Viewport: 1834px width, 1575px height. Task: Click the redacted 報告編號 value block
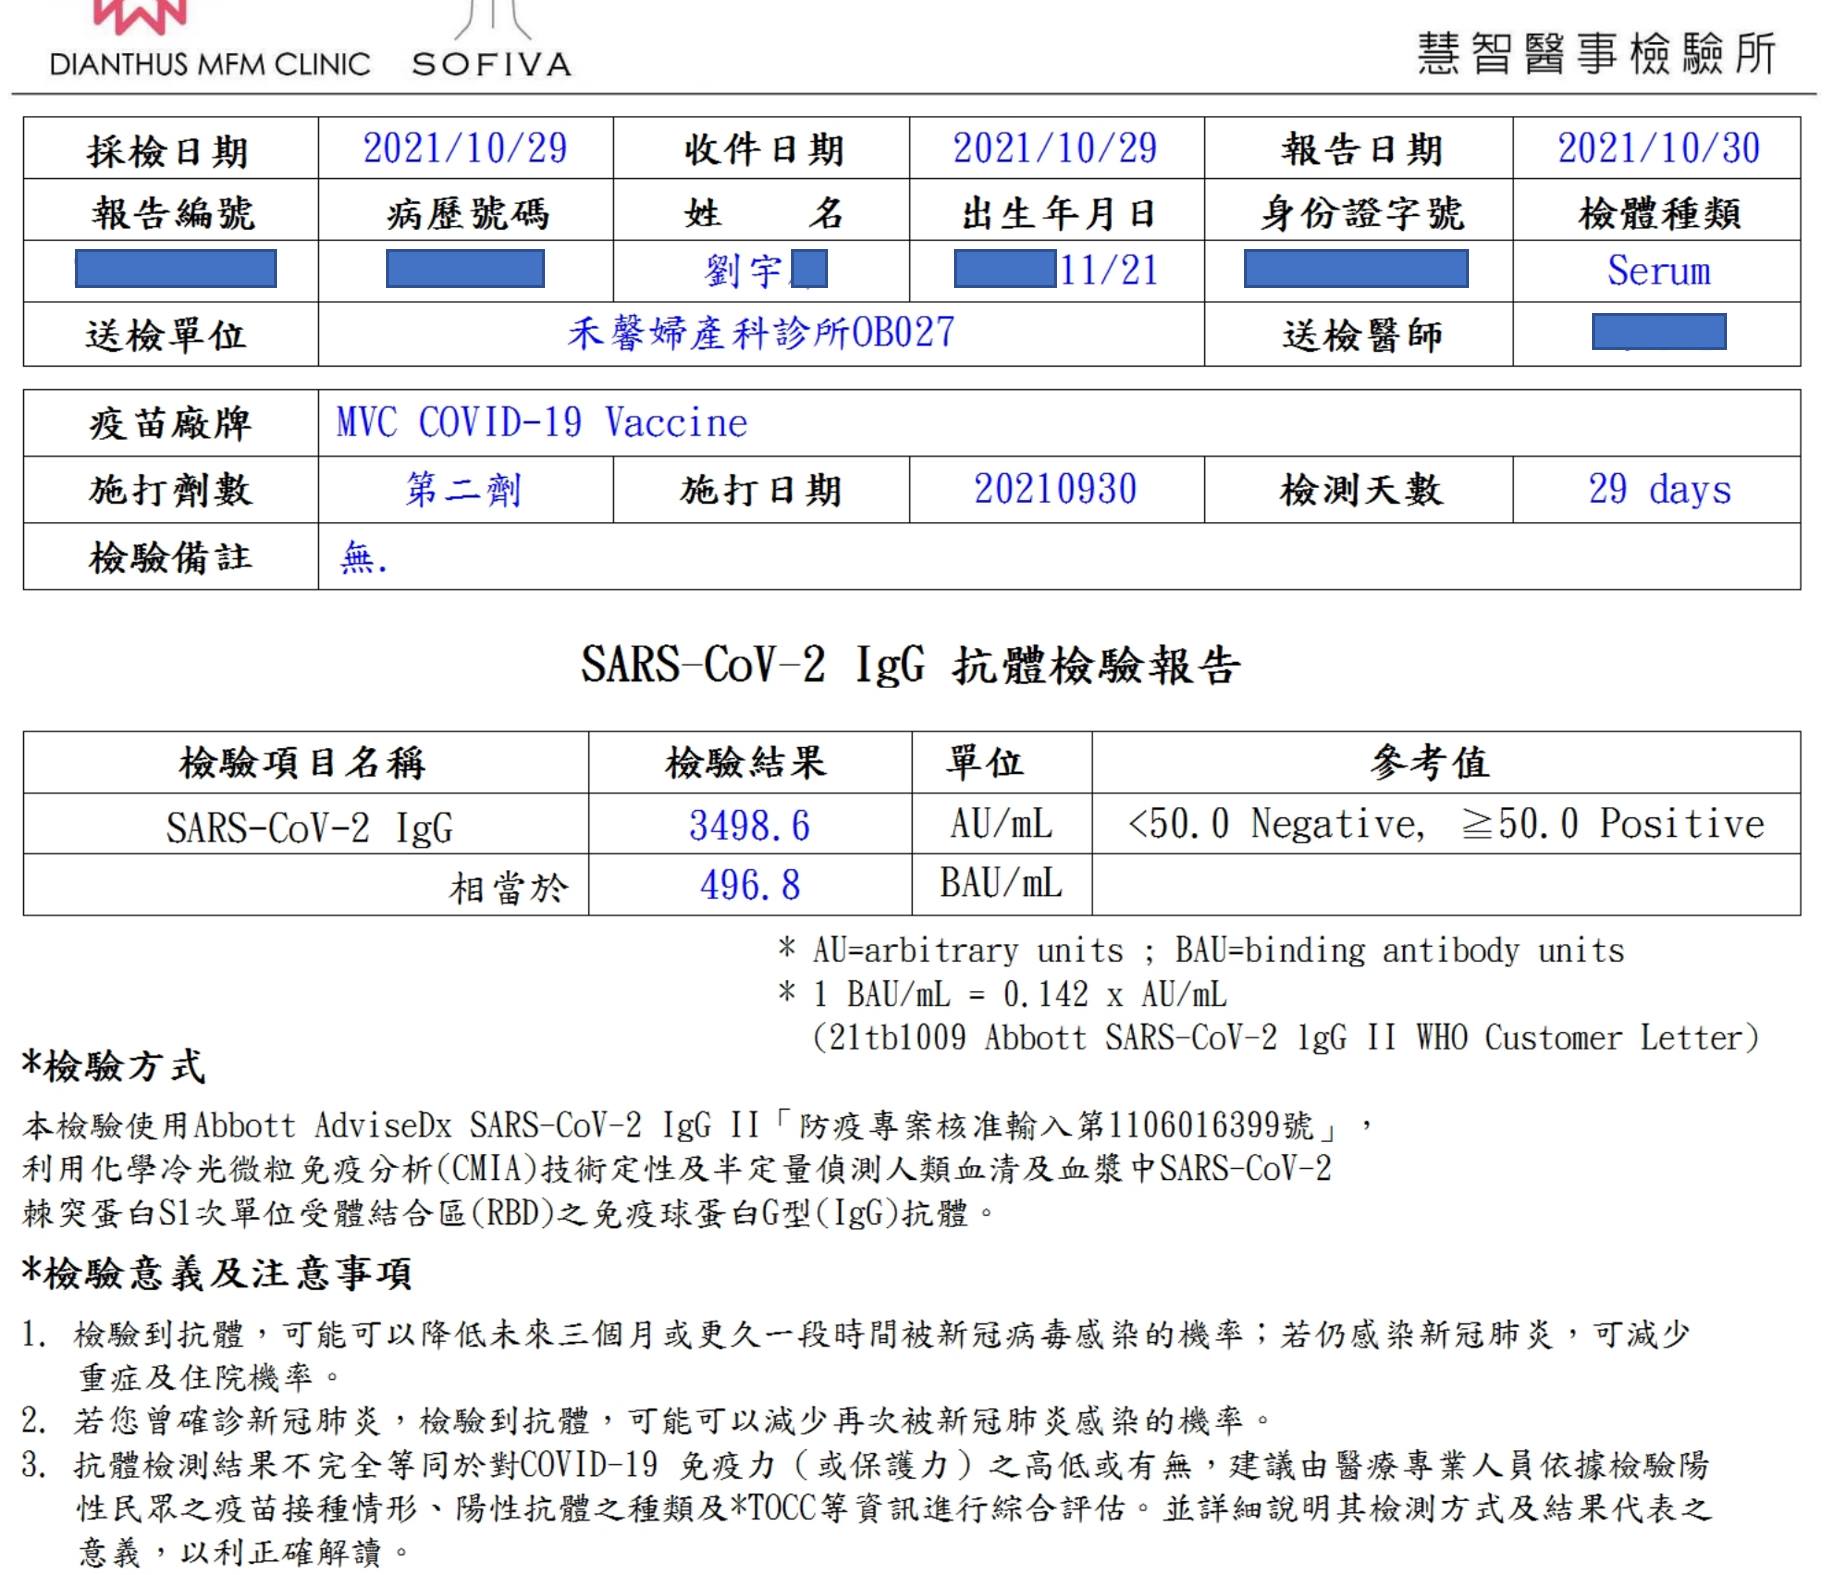[x=176, y=269]
